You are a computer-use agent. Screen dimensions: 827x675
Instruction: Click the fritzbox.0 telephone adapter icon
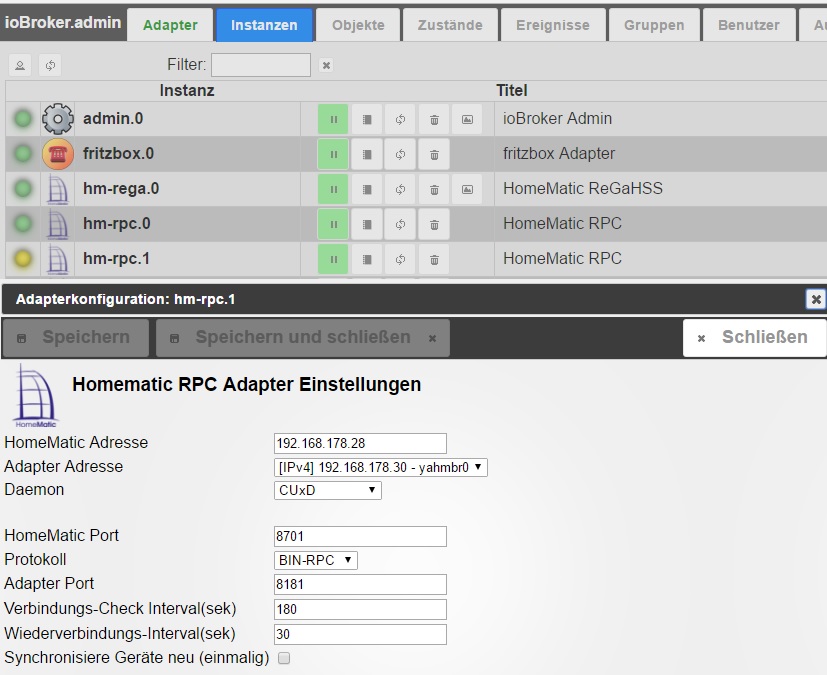click(x=57, y=154)
